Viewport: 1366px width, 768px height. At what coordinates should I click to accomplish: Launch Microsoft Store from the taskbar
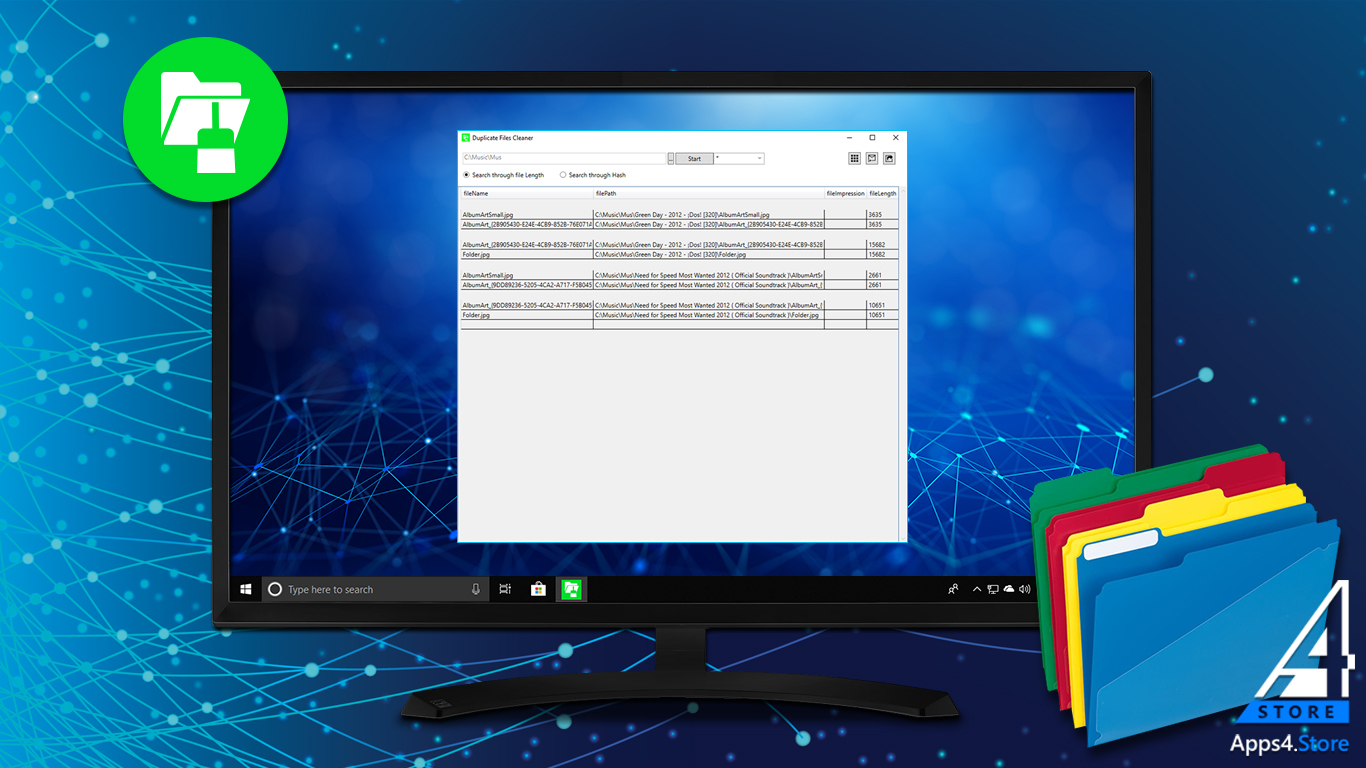(538, 589)
